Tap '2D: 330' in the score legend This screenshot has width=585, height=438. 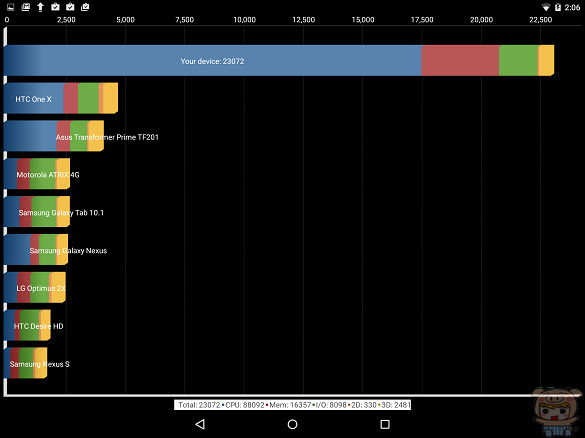[x=363, y=405]
